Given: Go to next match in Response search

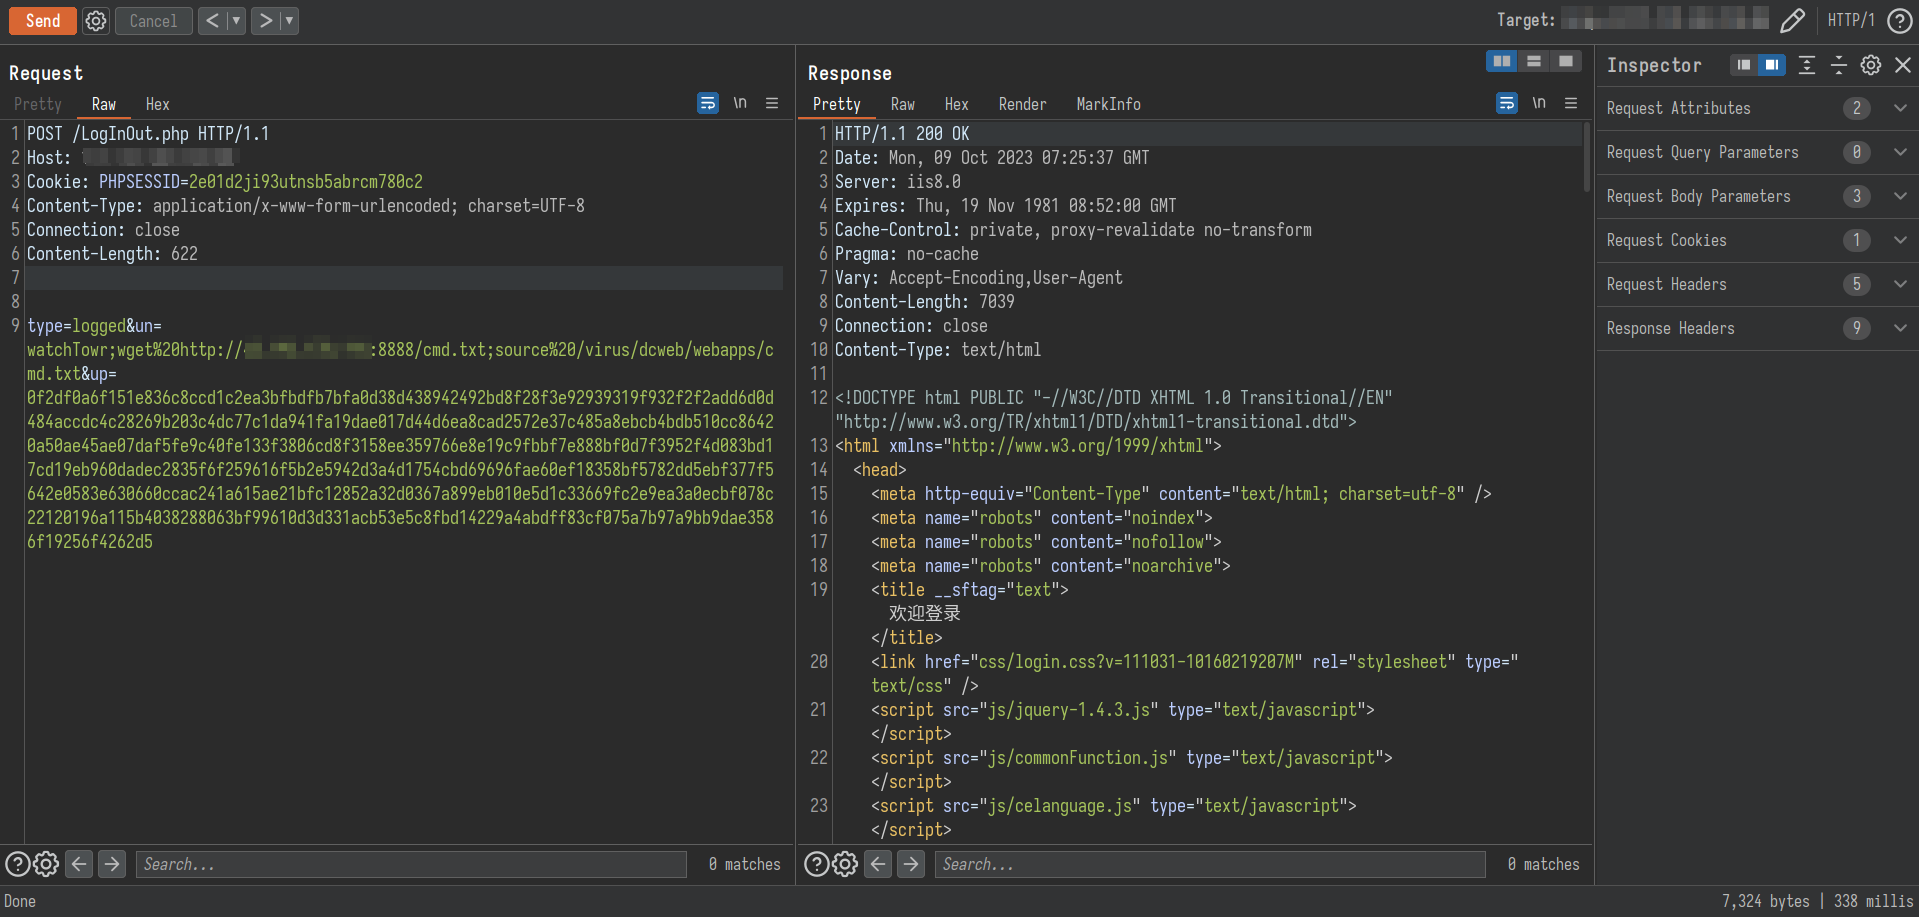Looking at the screenshot, I should click(911, 864).
